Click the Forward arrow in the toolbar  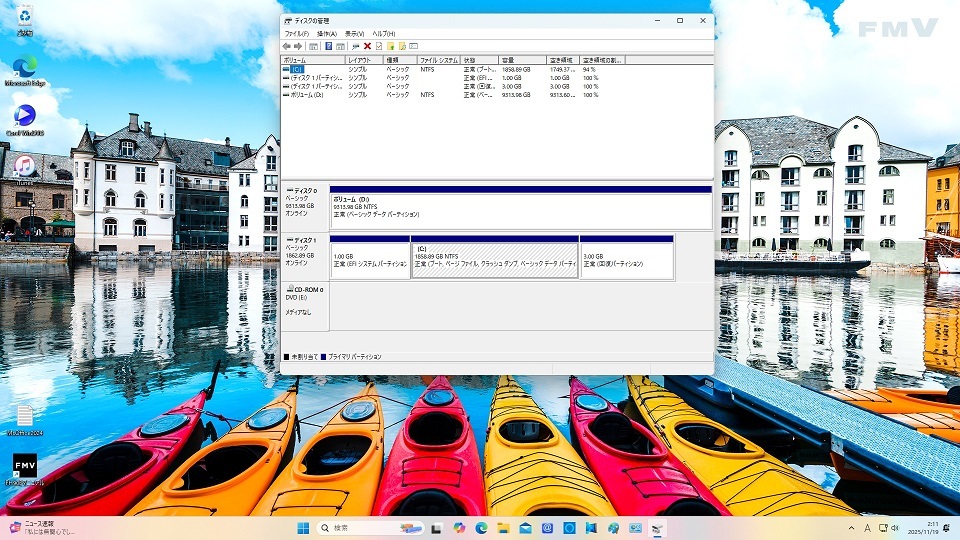(298, 46)
